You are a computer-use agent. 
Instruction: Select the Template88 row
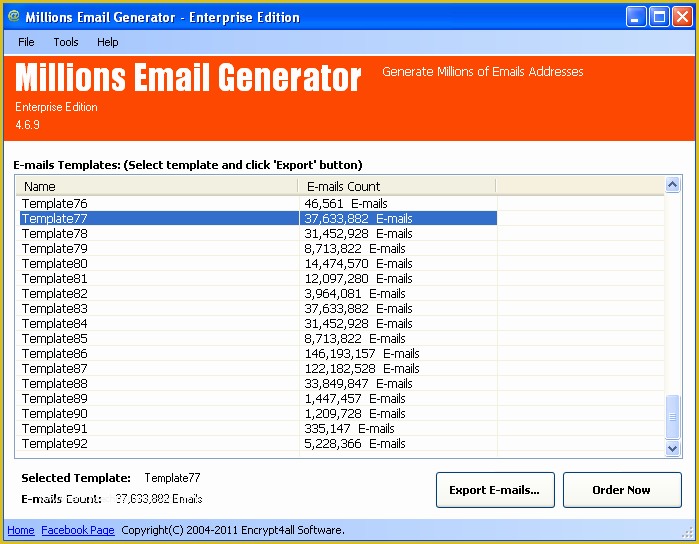pyautogui.click(x=259, y=383)
